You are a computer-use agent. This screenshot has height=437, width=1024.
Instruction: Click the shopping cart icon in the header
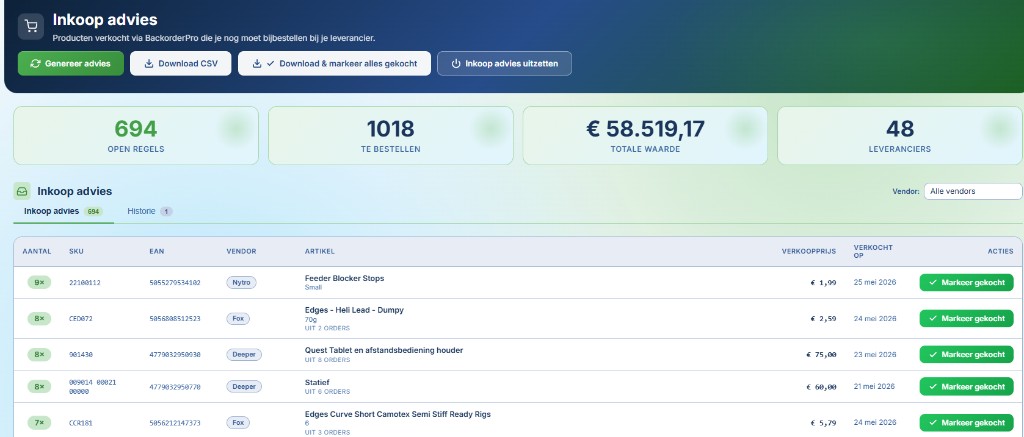pyautogui.click(x=31, y=26)
